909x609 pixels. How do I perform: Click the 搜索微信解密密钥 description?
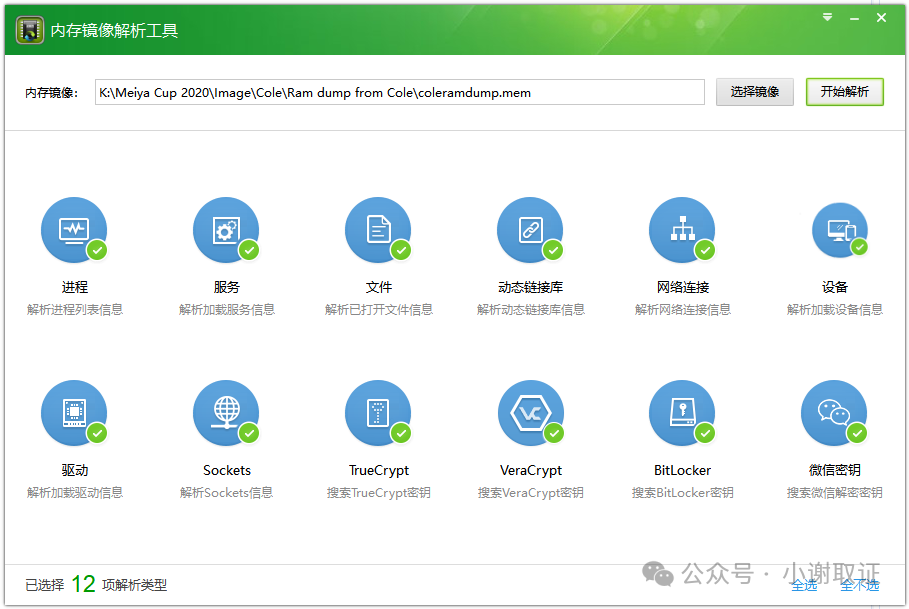tap(834, 493)
